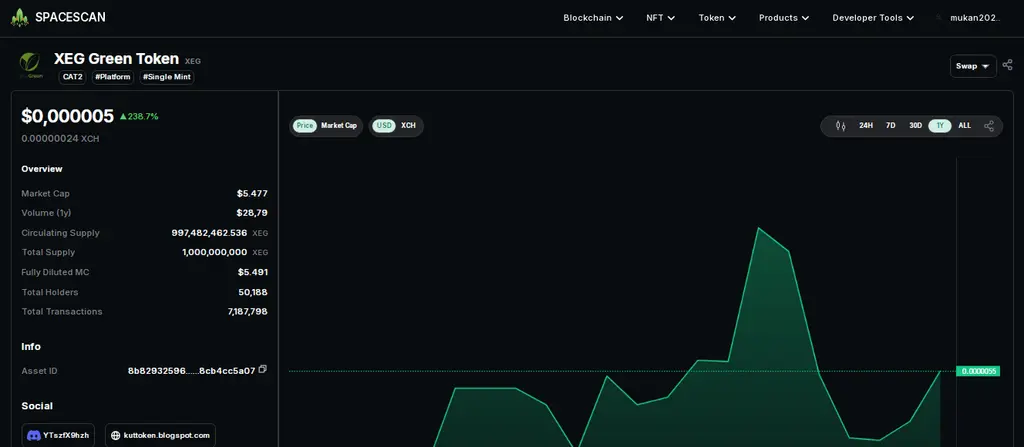The width and height of the screenshot is (1024, 447).
Task: Select the Price chart toggle
Action: [304, 125]
